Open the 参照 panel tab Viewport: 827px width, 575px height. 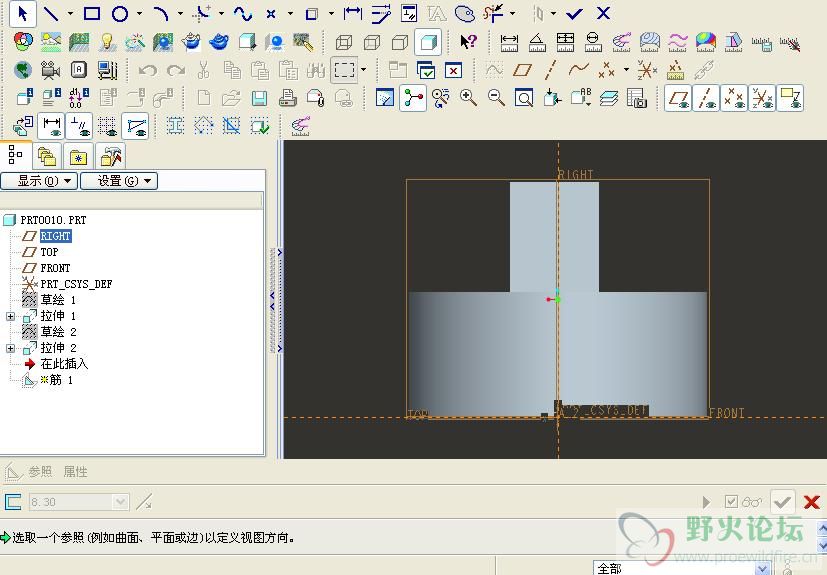(x=40, y=471)
